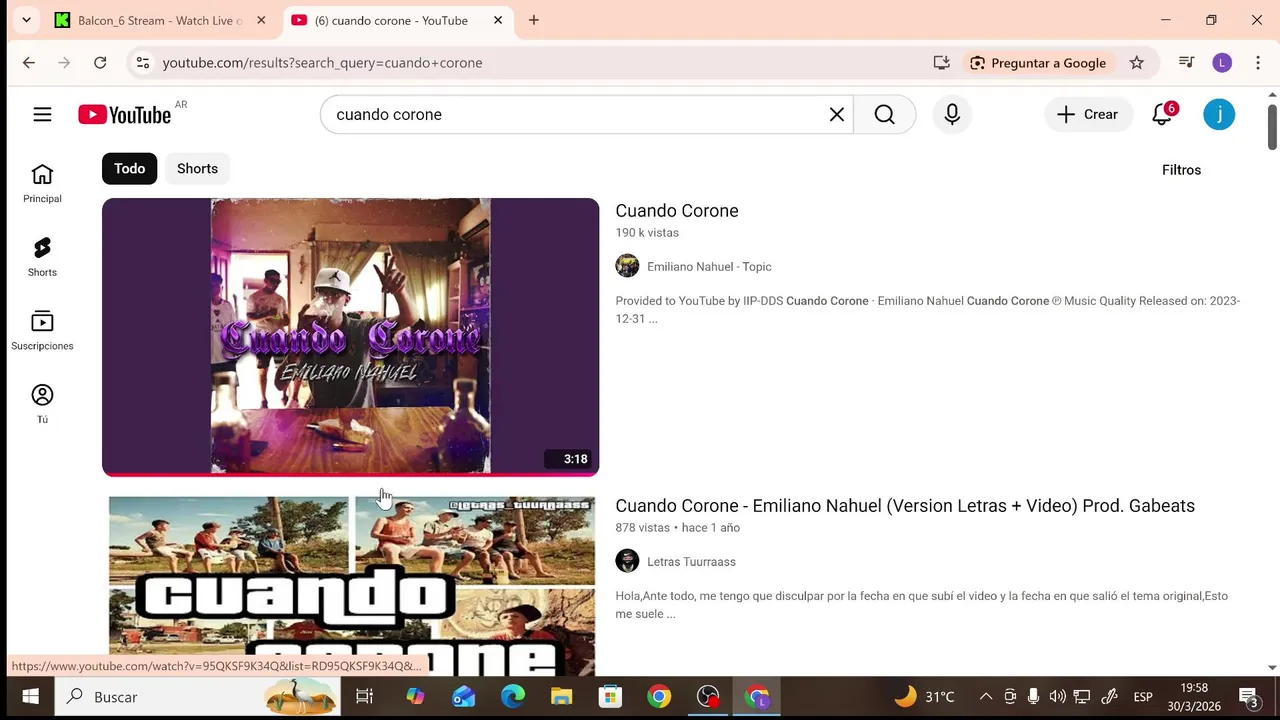The height and width of the screenshot is (720, 1280).
Task: Clear the search box with the X
Action: click(x=837, y=115)
